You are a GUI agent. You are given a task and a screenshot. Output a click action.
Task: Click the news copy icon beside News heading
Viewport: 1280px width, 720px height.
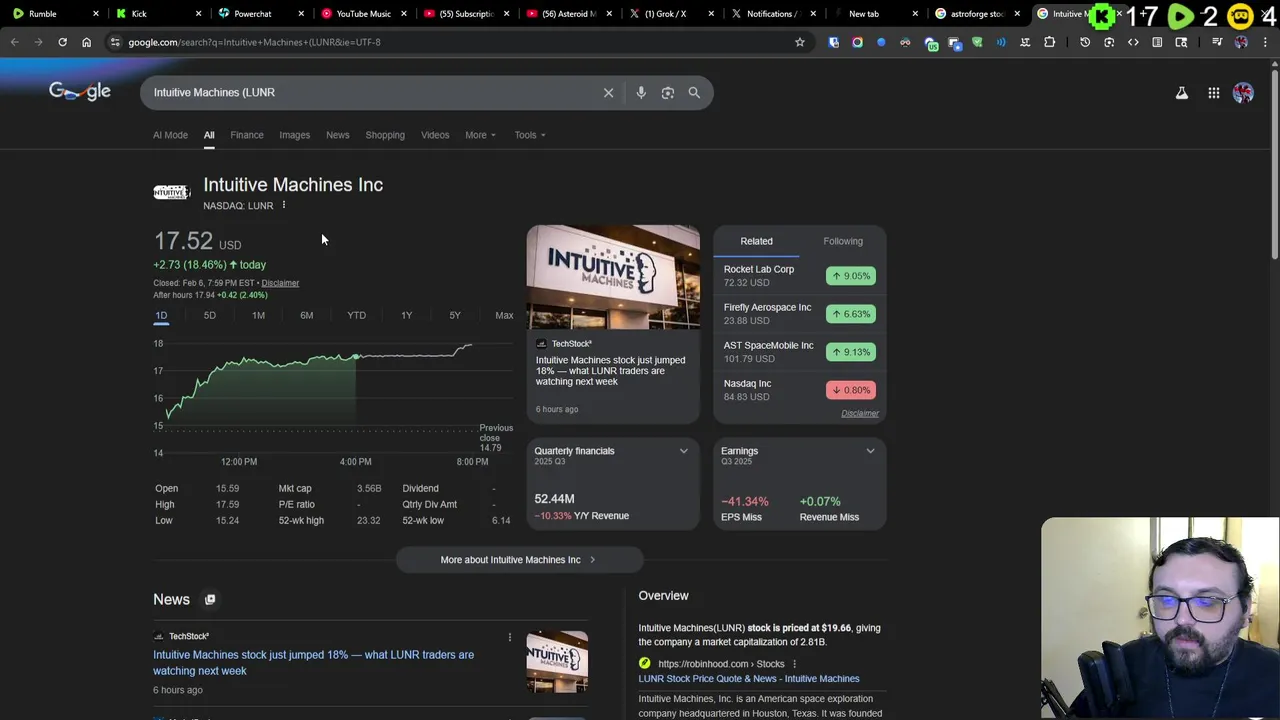(210, 600)
